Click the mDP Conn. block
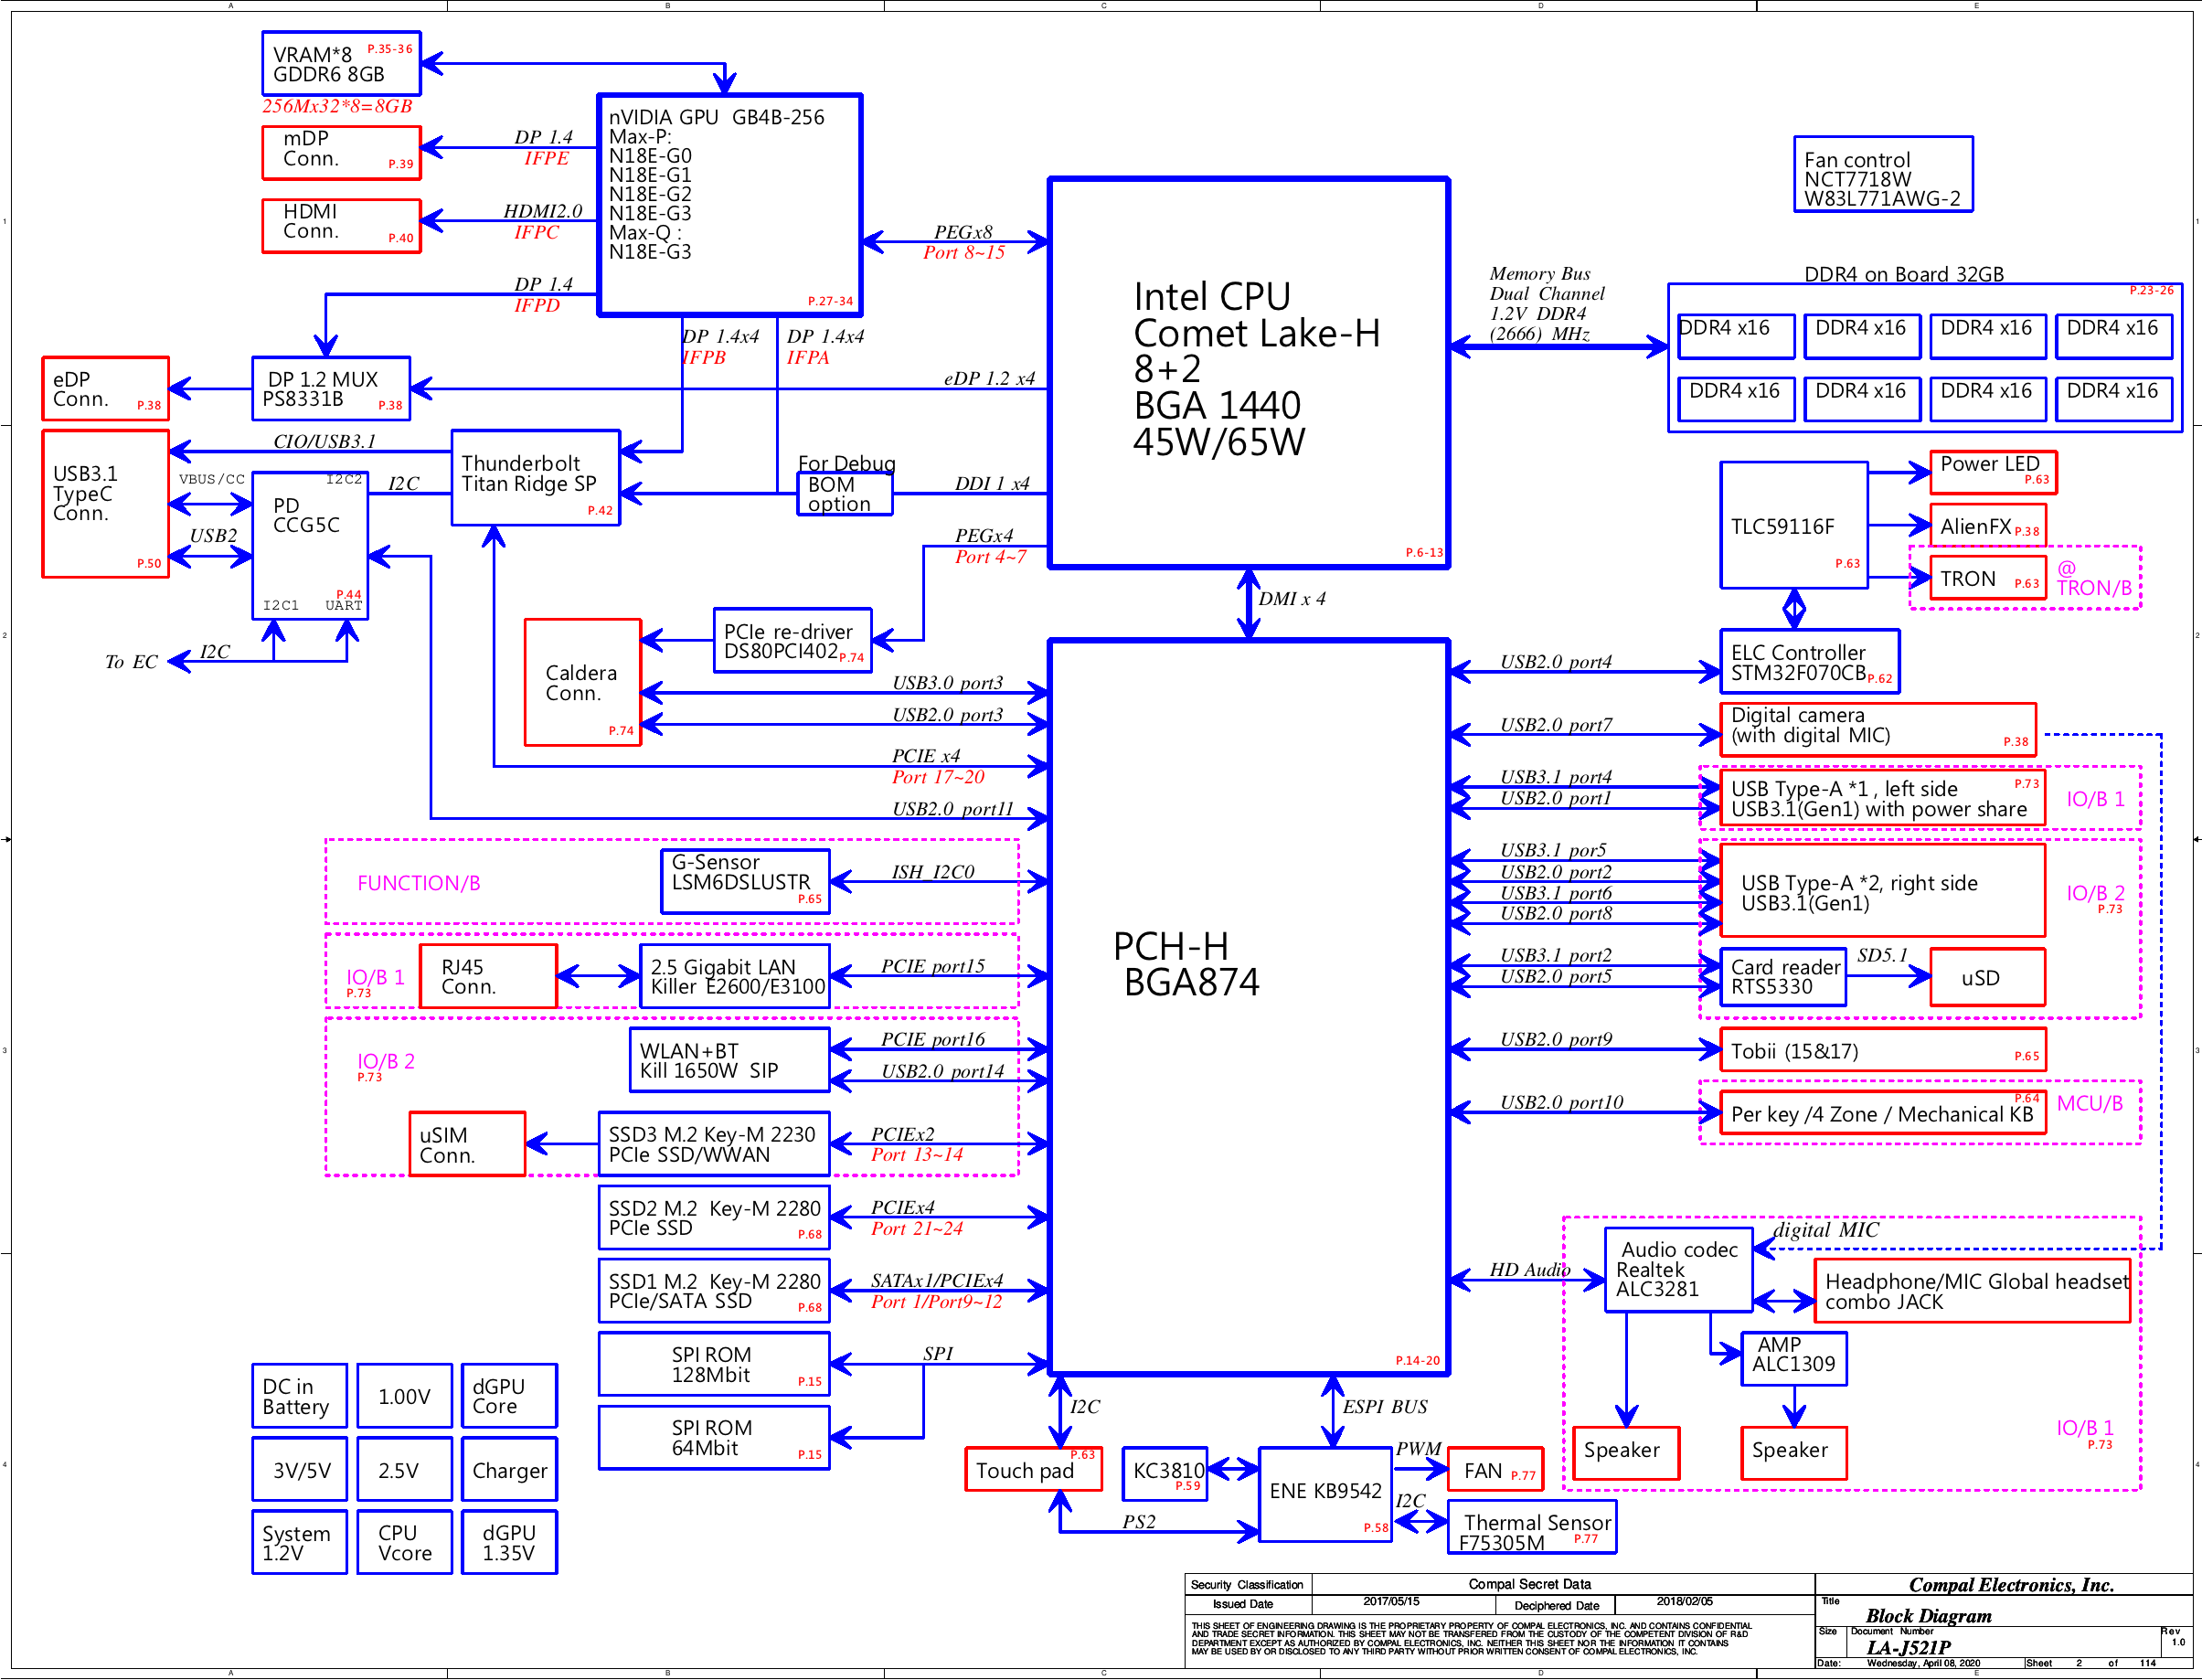Screen dimensions: 2202x1680 point(340,152)
